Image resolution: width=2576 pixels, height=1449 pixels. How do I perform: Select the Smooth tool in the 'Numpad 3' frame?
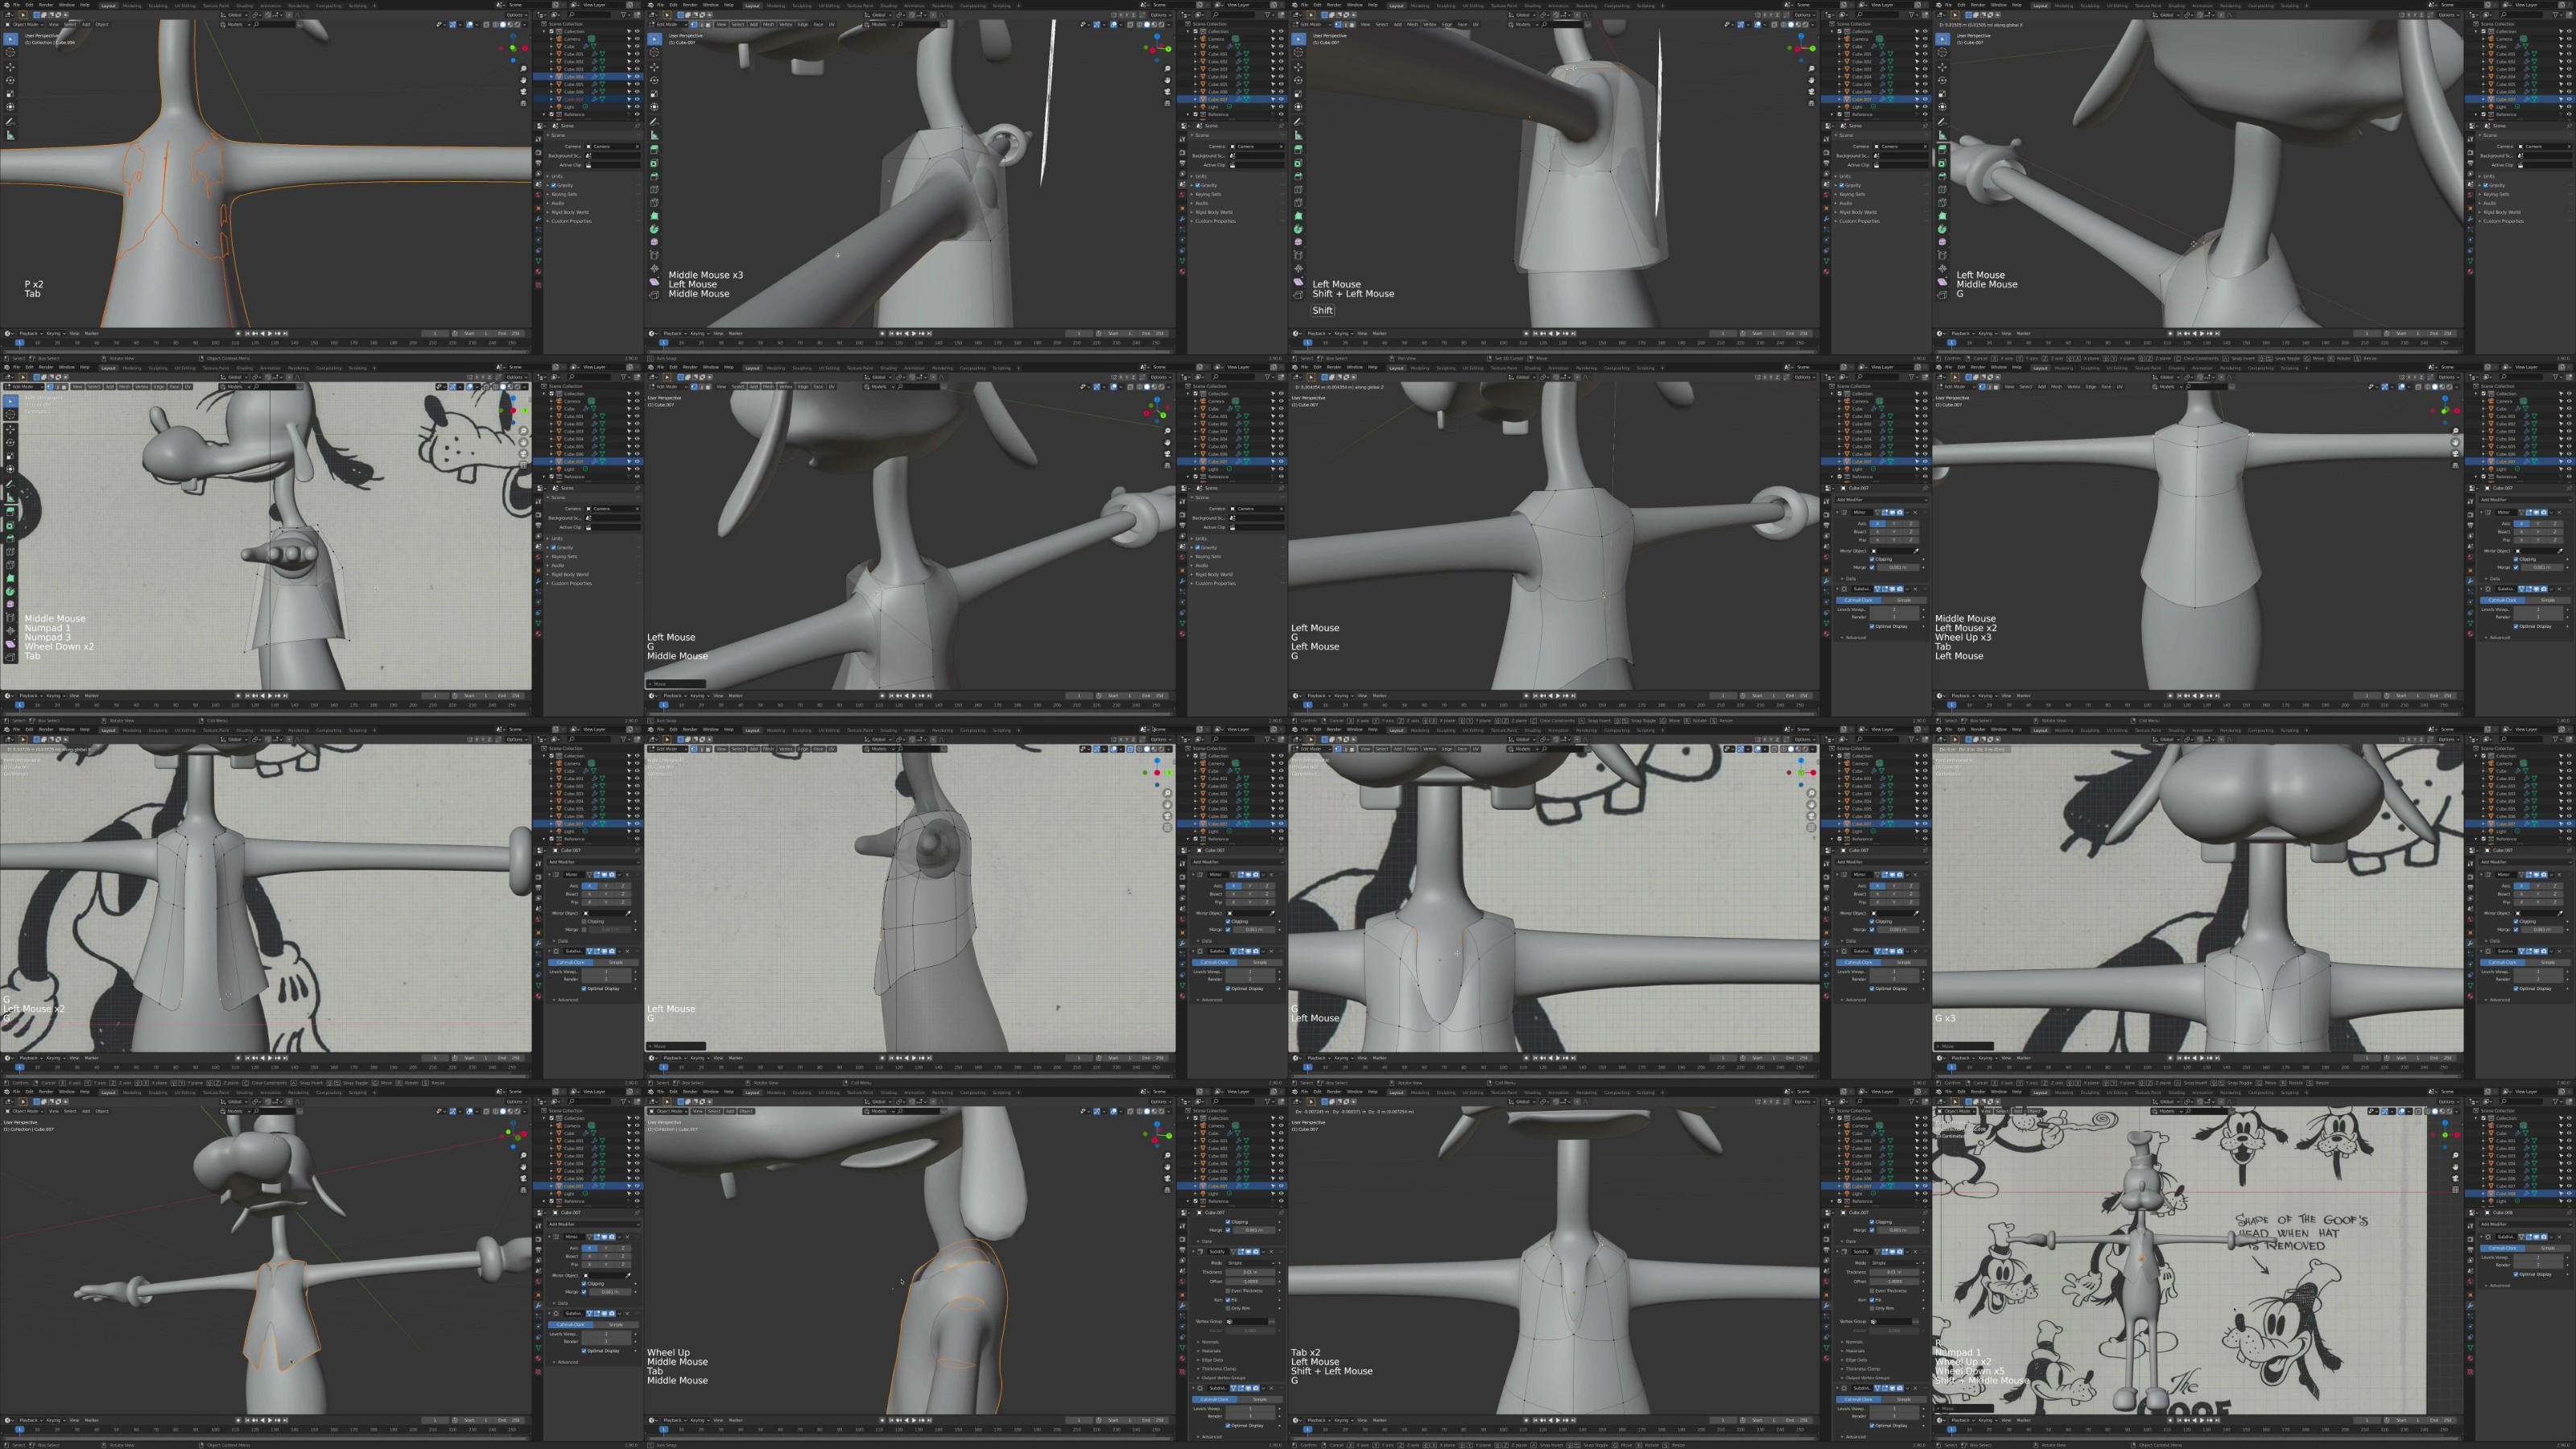click(10, 605)
